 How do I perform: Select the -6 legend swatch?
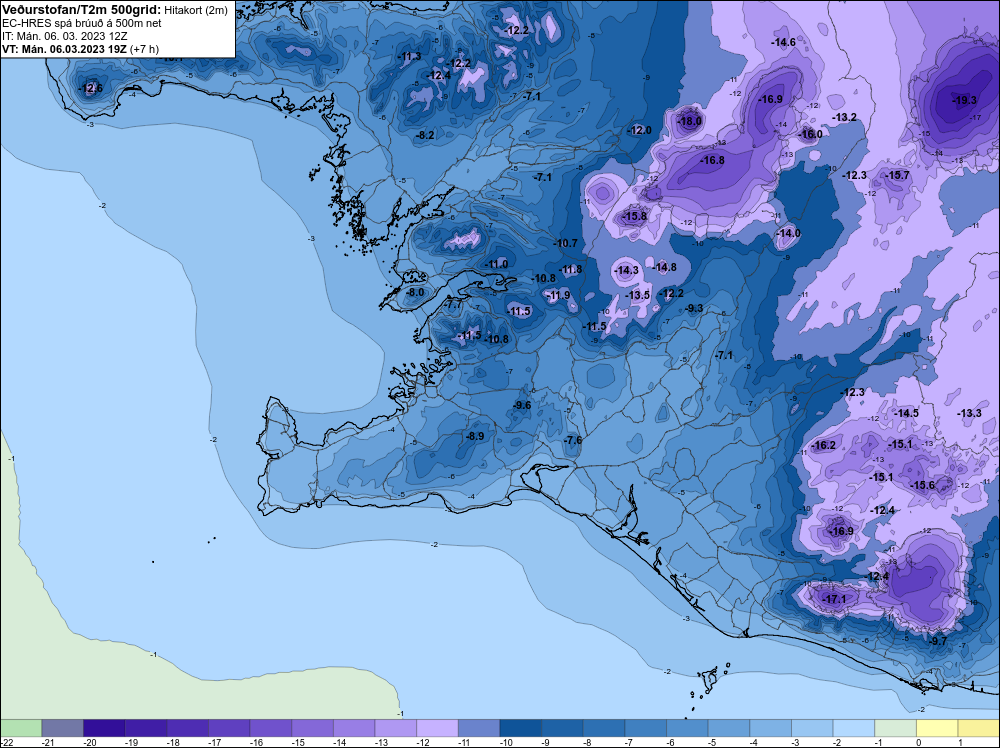pyautogui.click(x=688, y=728)
